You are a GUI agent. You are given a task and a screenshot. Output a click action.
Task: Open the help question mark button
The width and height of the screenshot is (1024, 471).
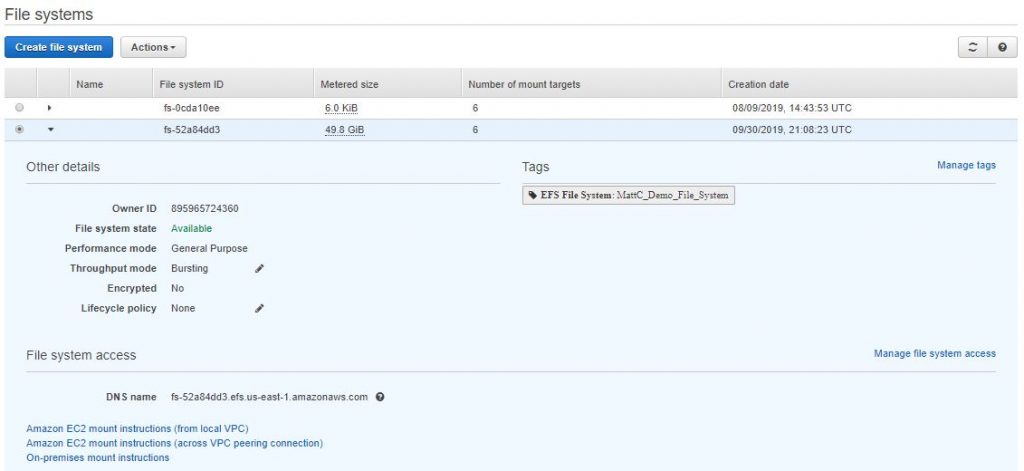point(1002,48)
